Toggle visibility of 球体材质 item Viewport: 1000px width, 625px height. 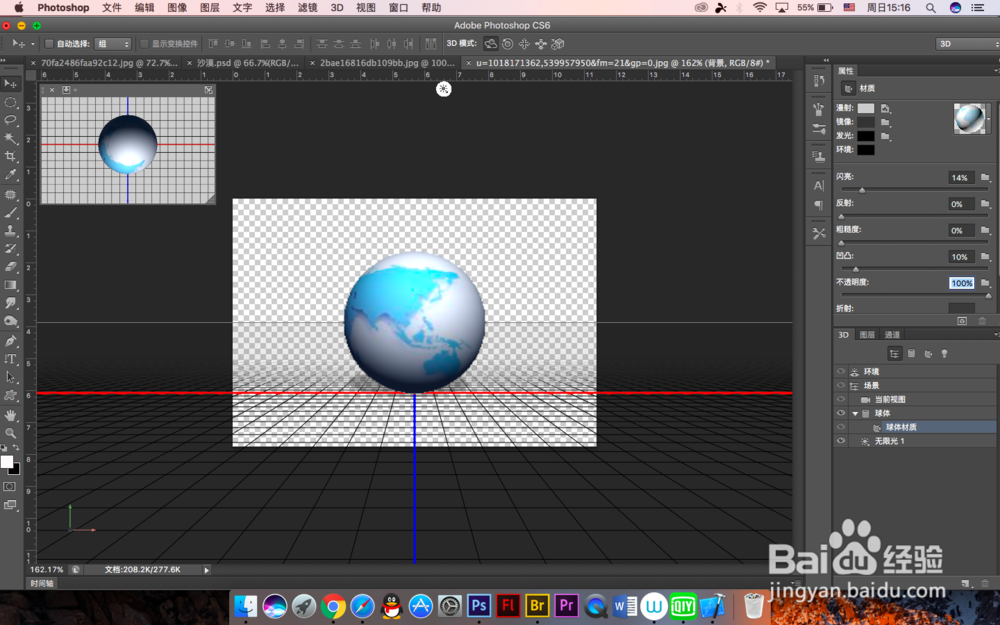841,427
